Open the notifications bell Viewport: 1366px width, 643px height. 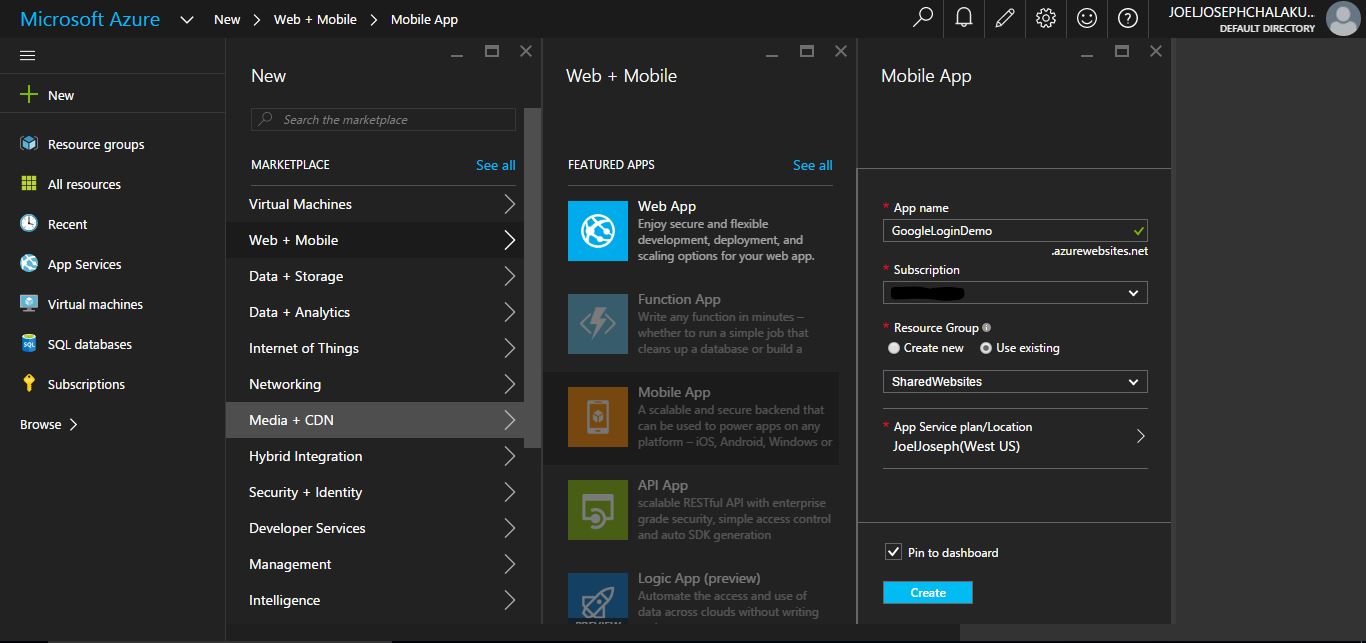964,18
